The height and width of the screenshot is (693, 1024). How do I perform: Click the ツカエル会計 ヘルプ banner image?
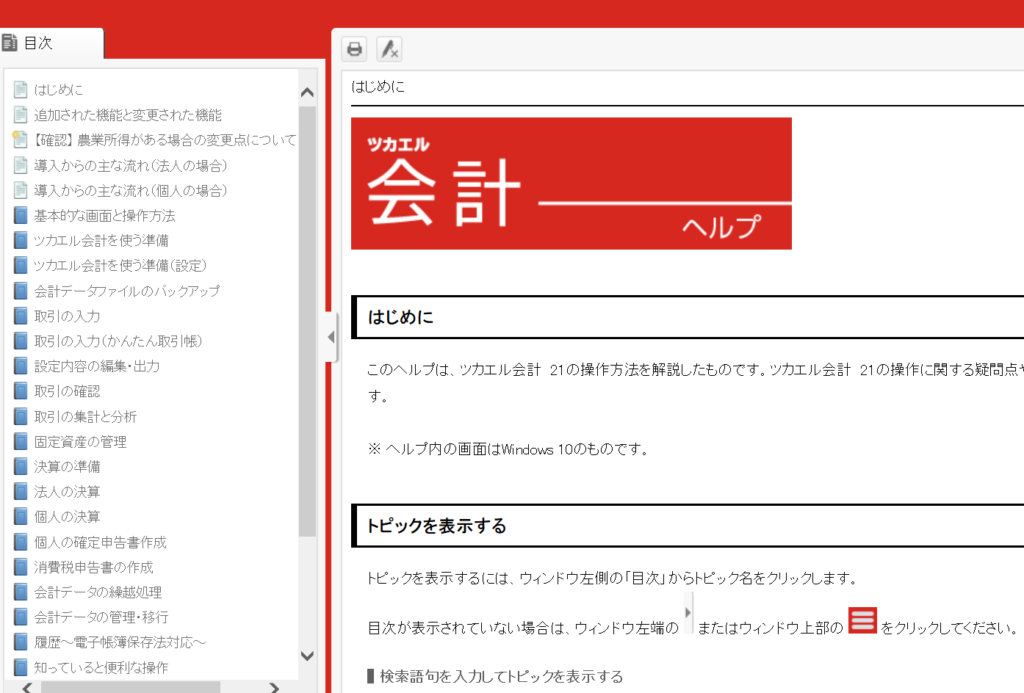(x=571, y=184)
